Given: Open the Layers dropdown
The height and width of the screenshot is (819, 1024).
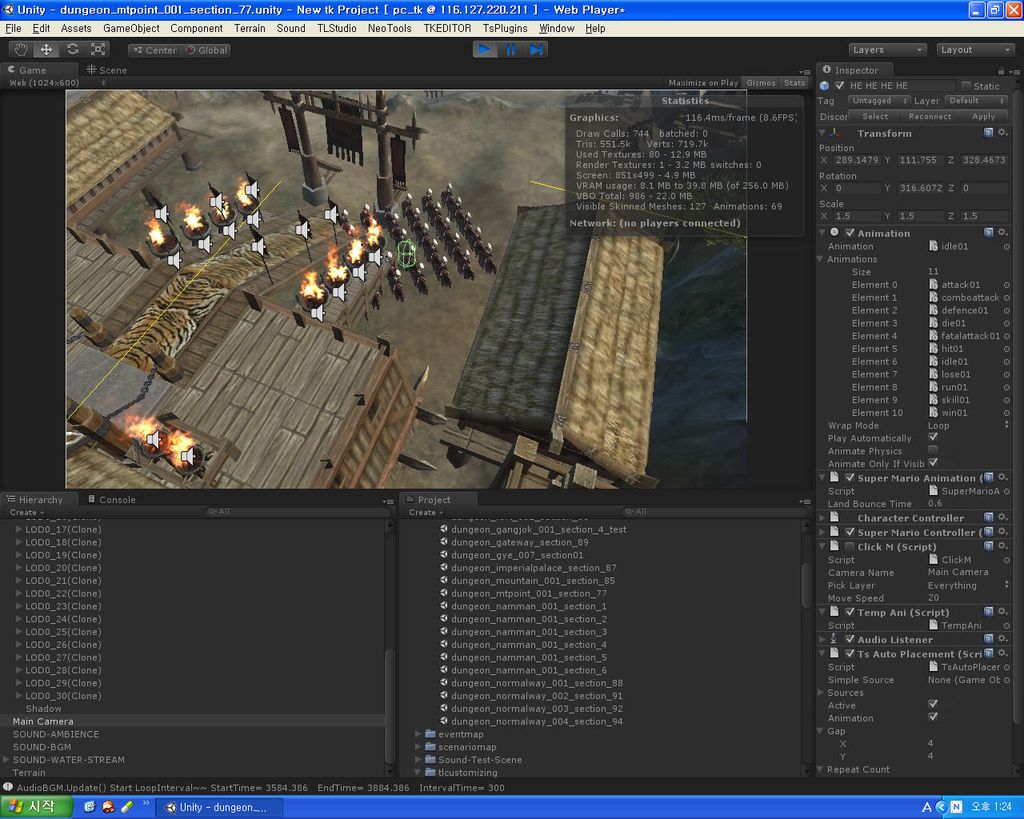Looking at the screenshot, I should pos(888,50).
